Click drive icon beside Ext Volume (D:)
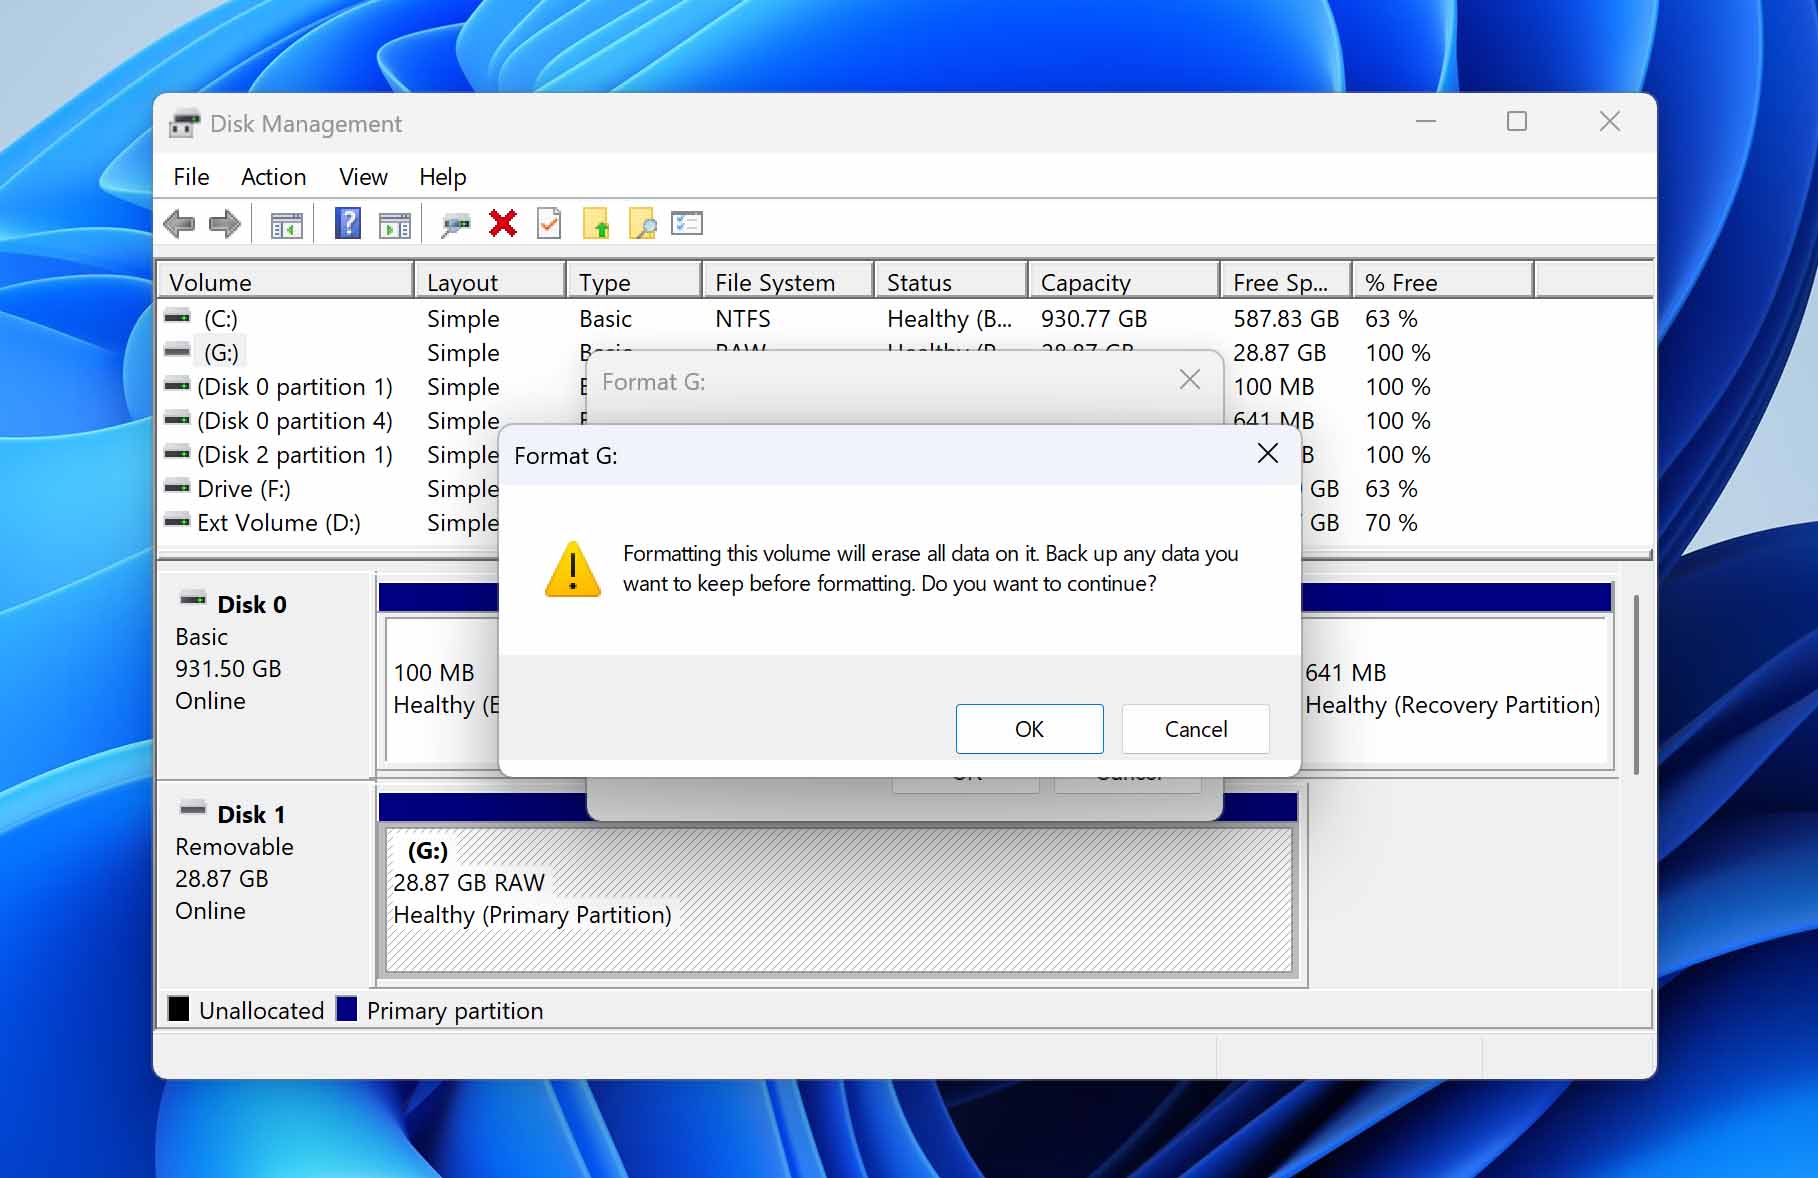 [177, 521]
